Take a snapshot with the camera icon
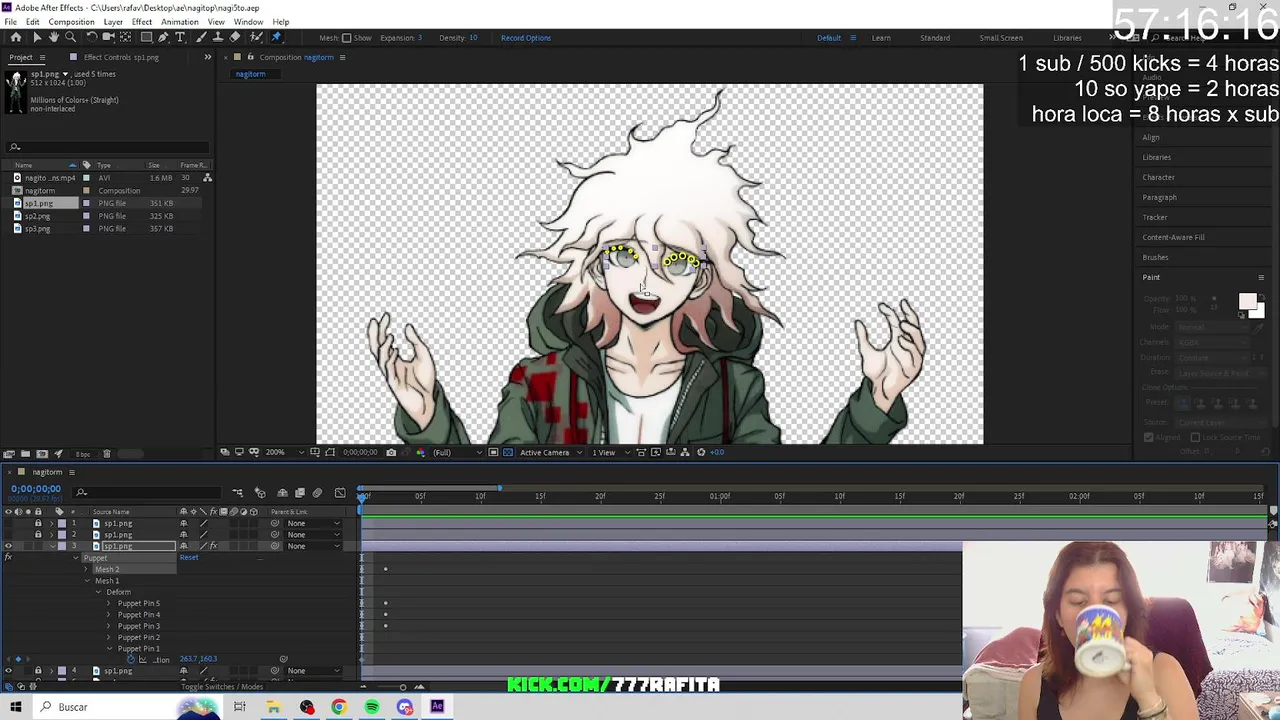The height and width of the screenshot is (720, 1280). [391, 452]
